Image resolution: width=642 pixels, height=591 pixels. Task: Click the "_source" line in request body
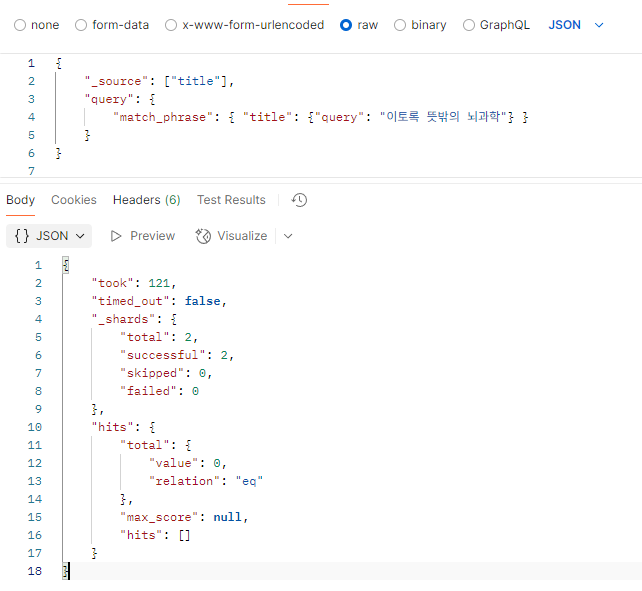(x=159, y=81)
